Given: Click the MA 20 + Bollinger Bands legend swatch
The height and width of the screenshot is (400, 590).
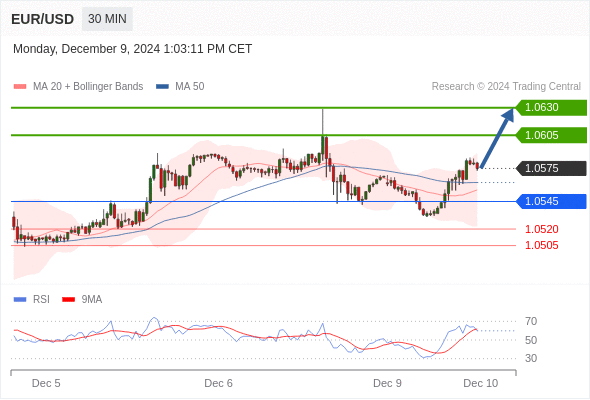Looking at the screenshot, I should click(x=20, y=87).
